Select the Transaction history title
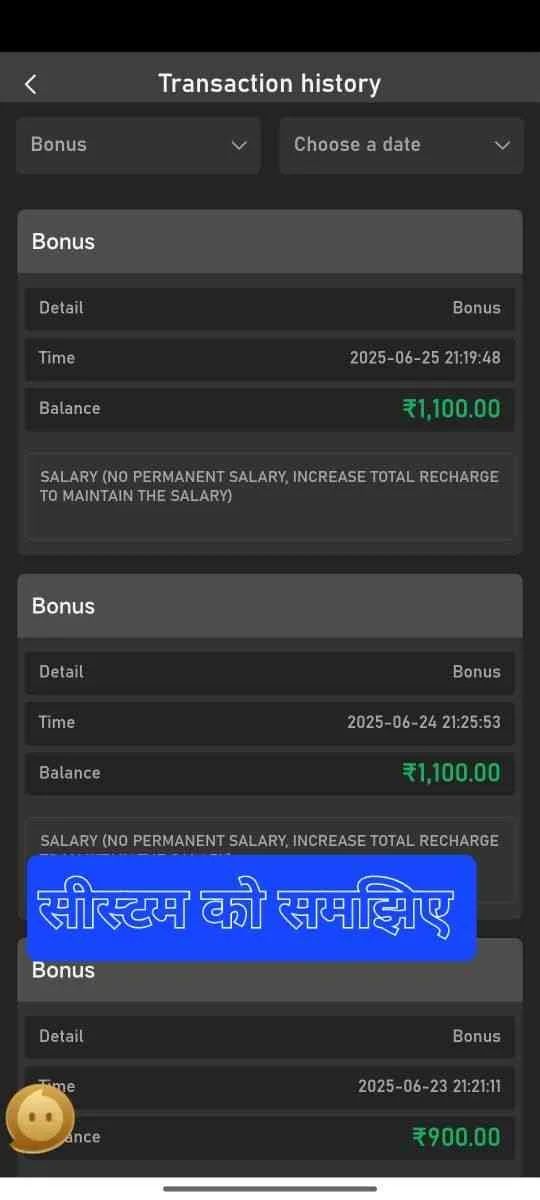540x1200 pixels. [x=269, y=83]
